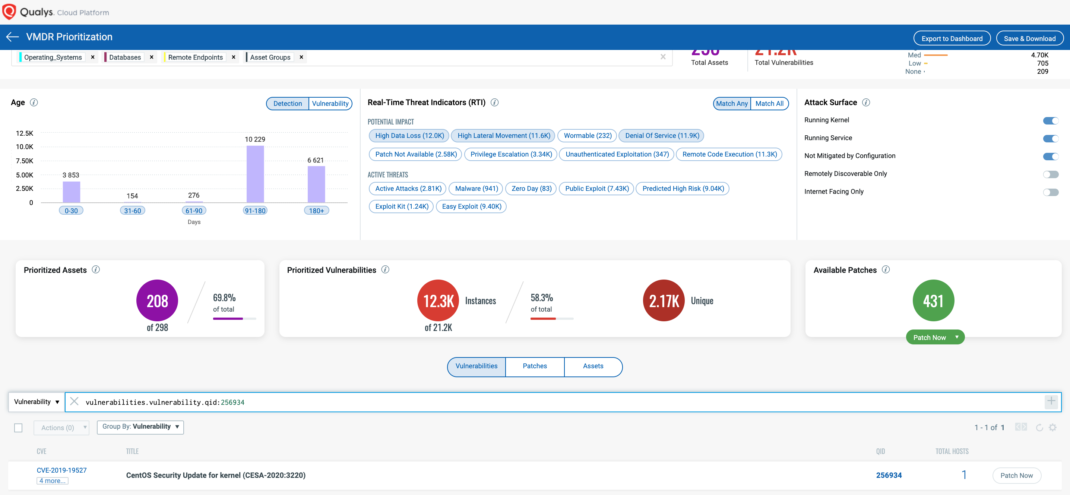Click the back arrow beside VMDR Prioritization

12,37
